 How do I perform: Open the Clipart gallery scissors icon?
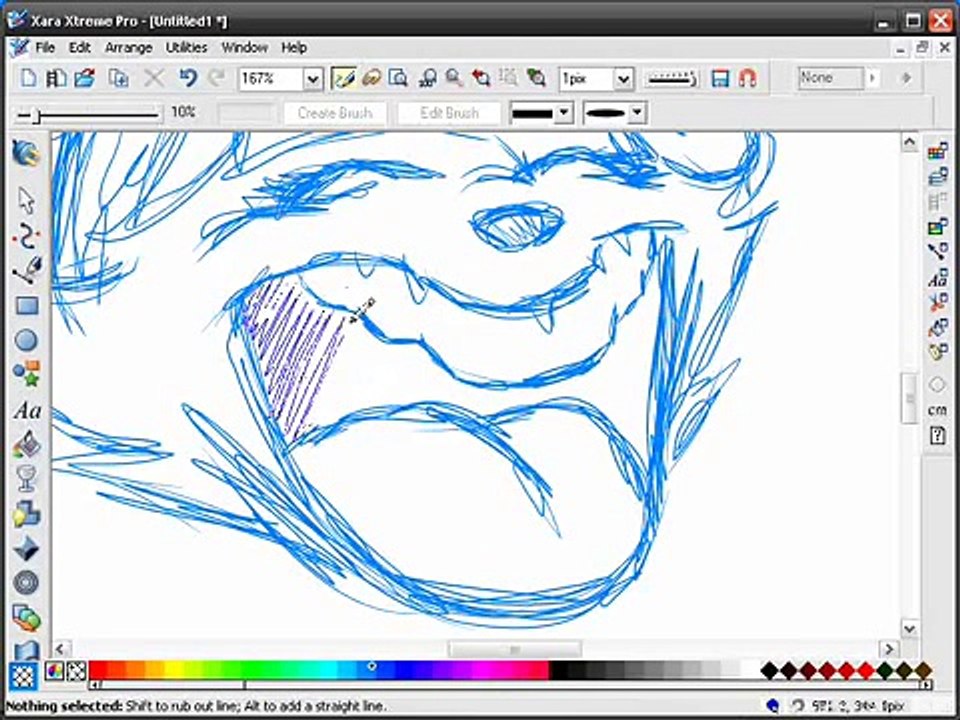pyautogui.click(x=937, y=303)
